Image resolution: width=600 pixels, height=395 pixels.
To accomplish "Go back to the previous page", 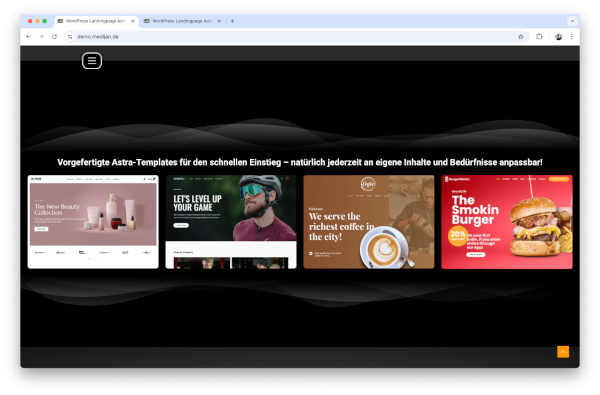I will 28,37.
